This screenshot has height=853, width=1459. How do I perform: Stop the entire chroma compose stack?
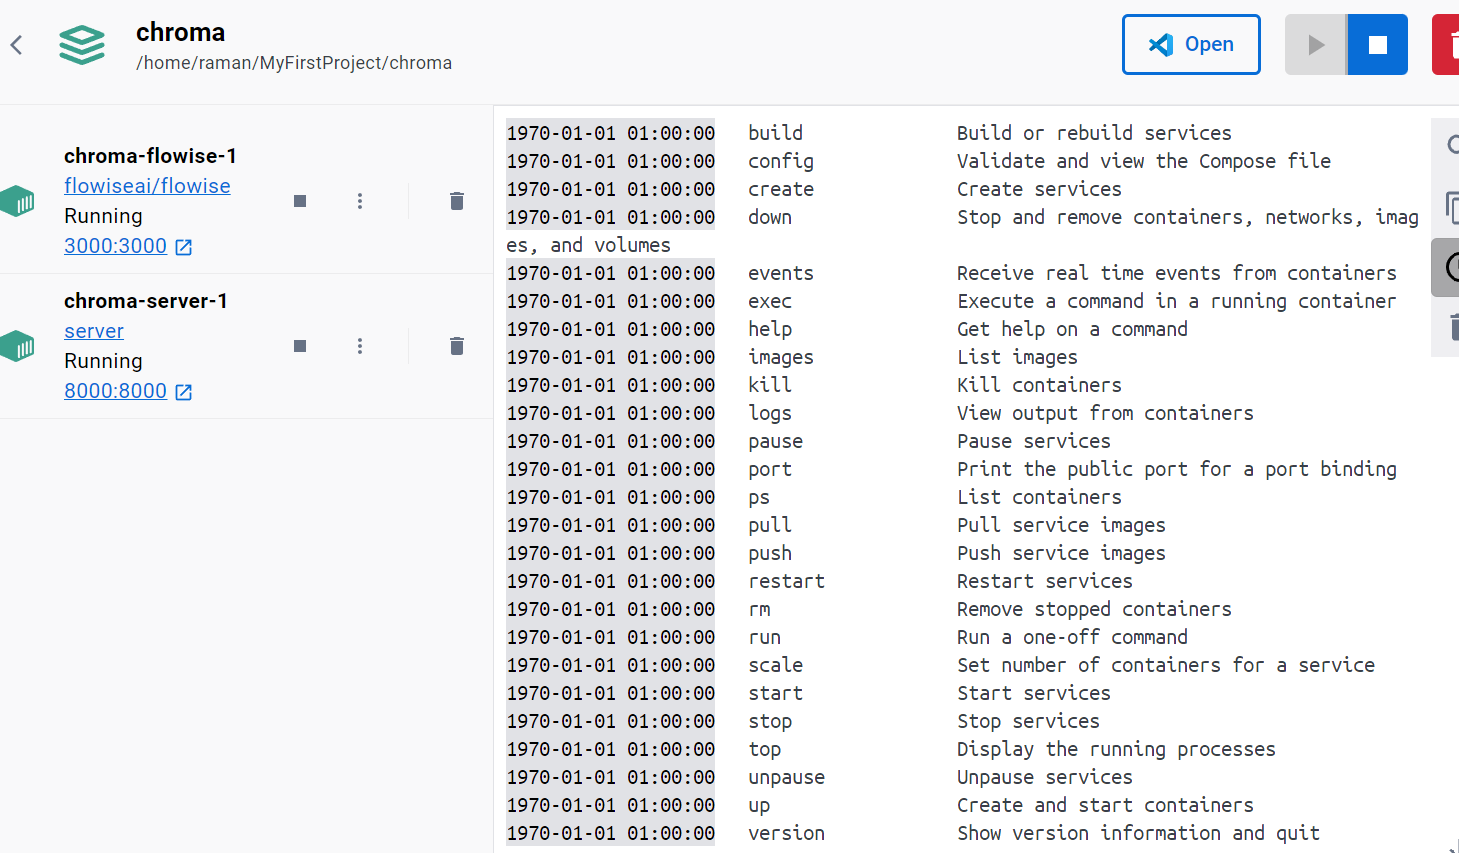pos(1377,44)
